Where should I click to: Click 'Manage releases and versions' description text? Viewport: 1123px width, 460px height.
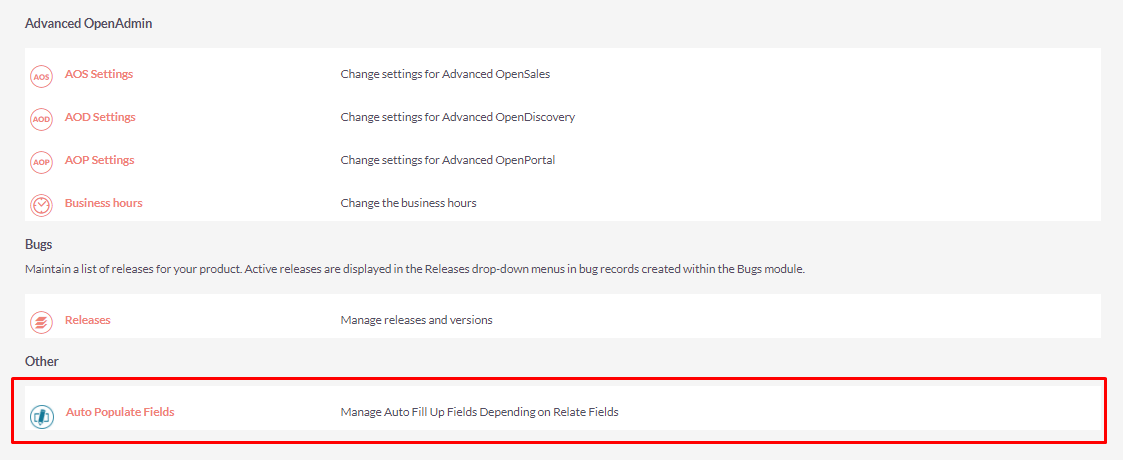click(417, 320)
